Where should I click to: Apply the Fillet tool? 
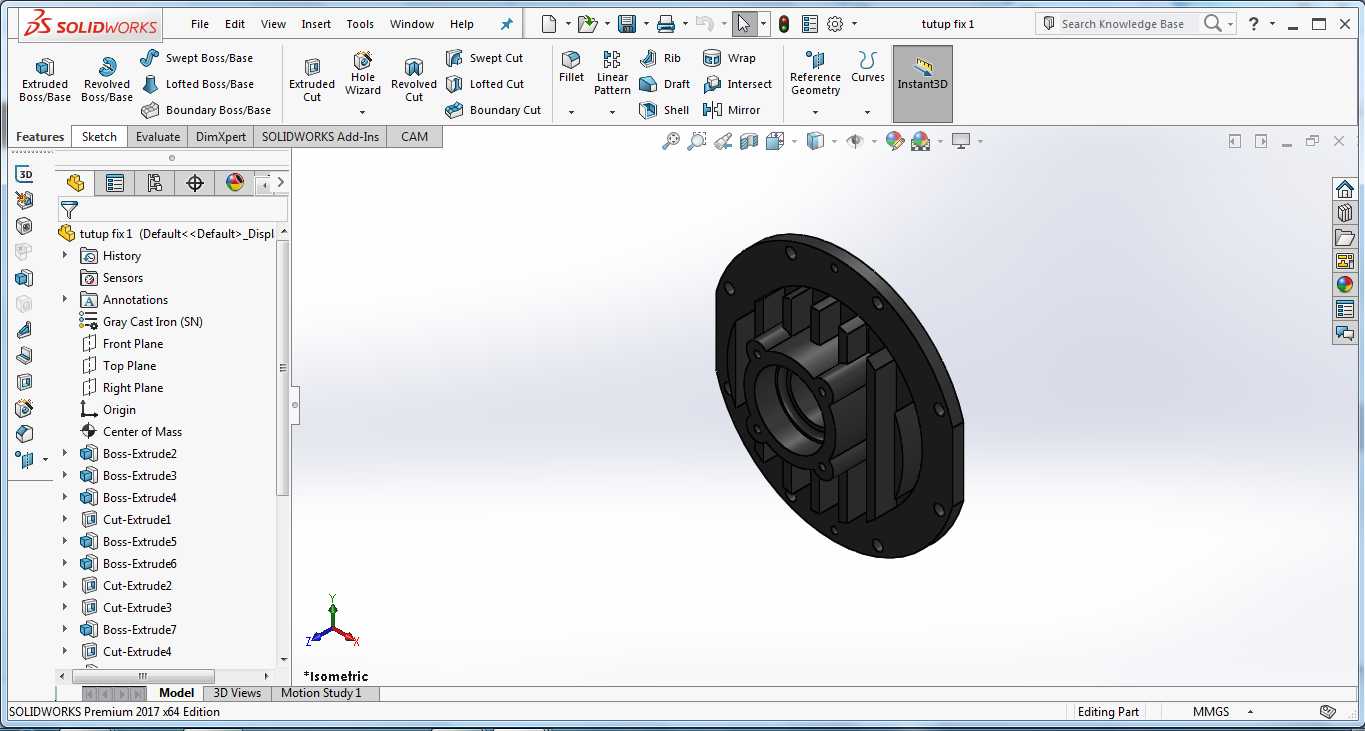(x=571, y=67)
